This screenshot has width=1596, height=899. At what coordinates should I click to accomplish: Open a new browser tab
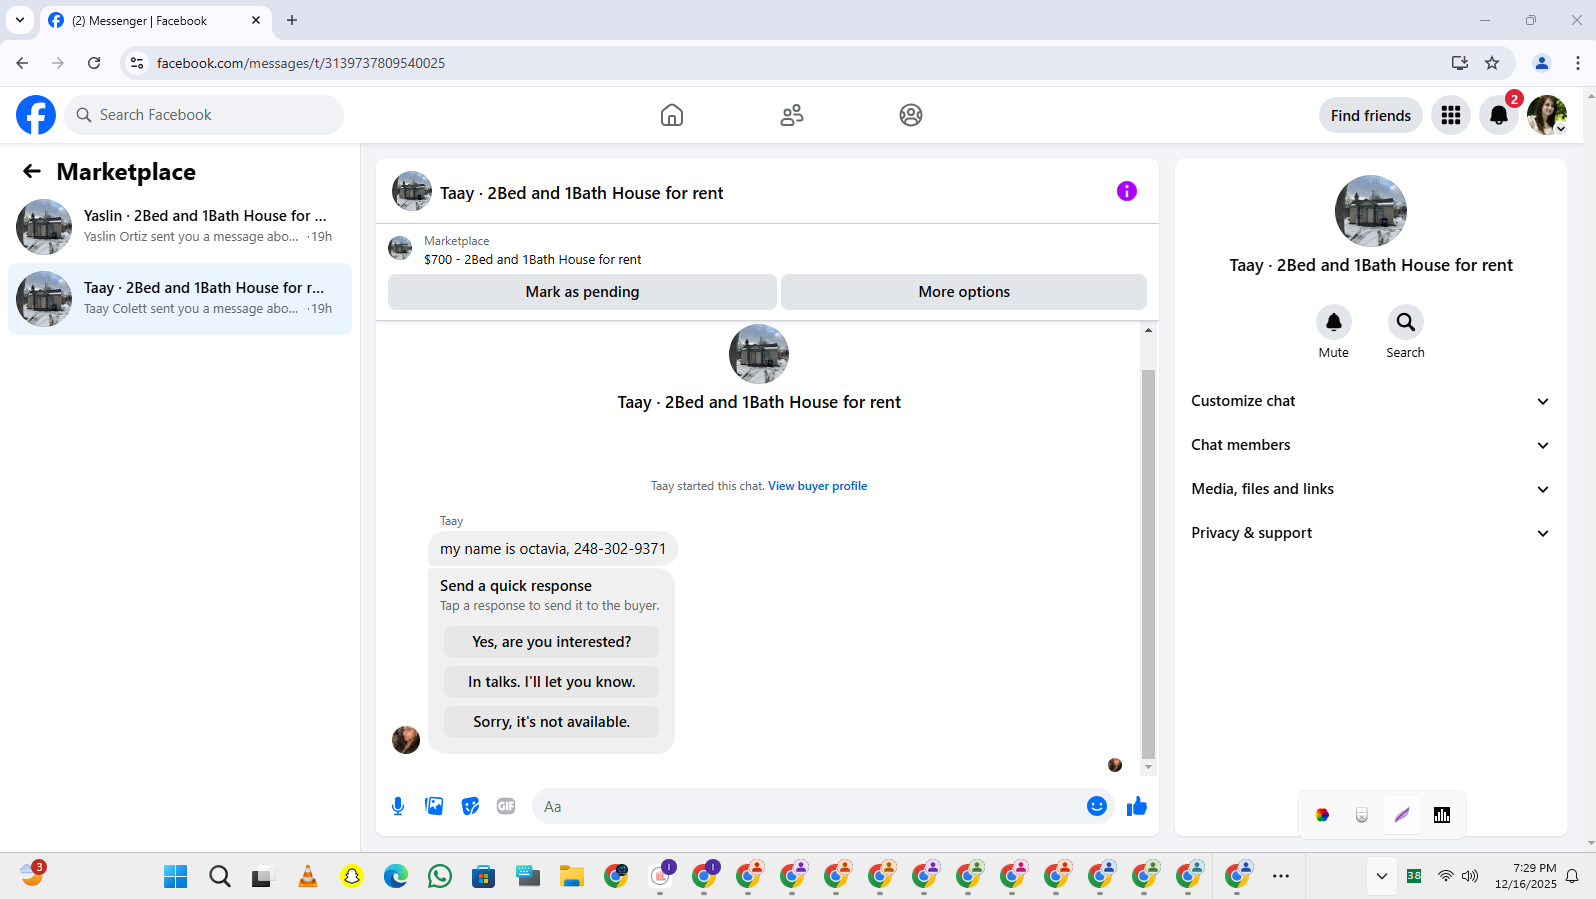tap(292, 20)
